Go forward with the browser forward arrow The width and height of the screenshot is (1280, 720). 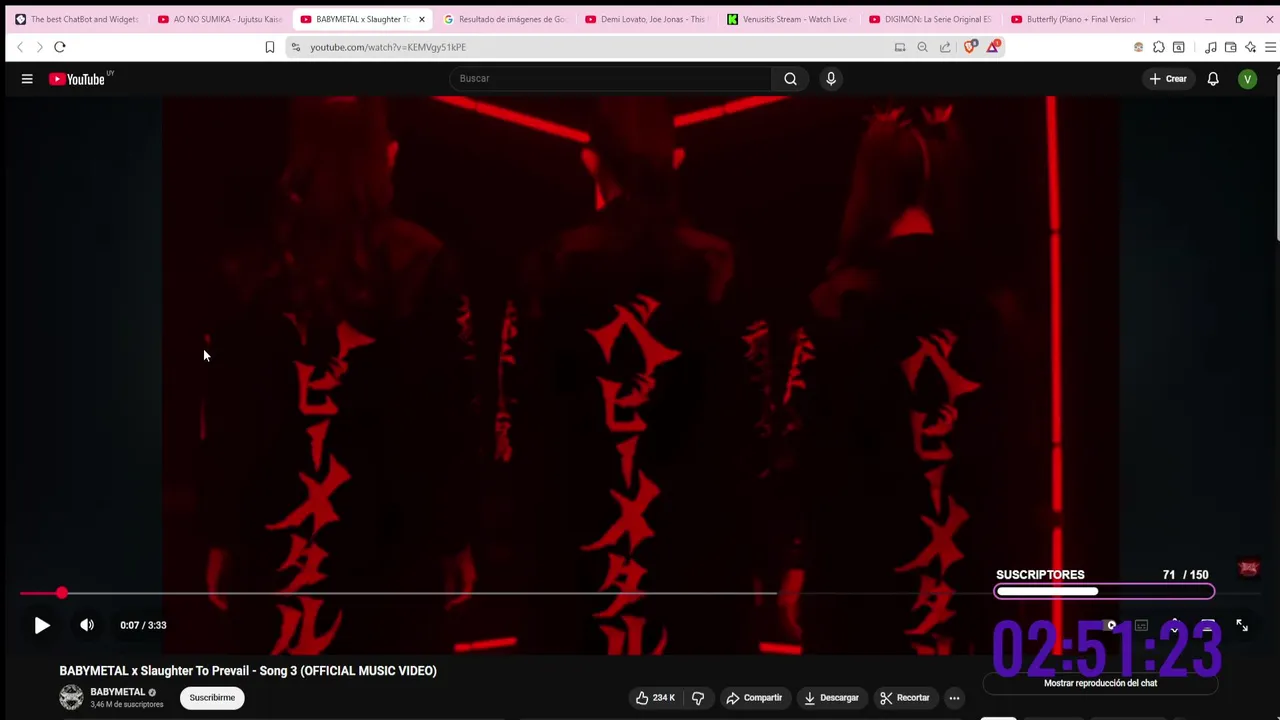pos(39,47)
